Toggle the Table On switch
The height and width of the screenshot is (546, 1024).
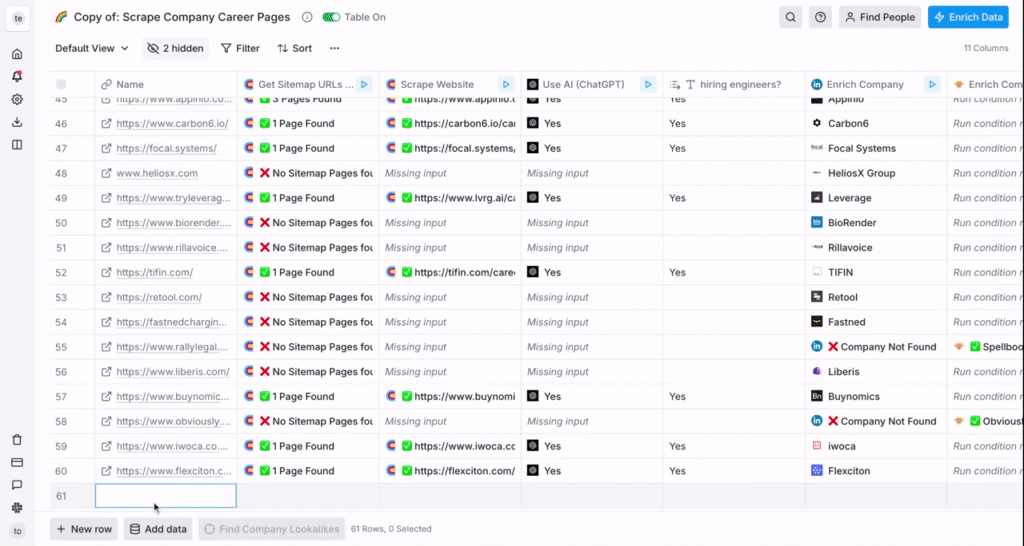coord(331,17)
